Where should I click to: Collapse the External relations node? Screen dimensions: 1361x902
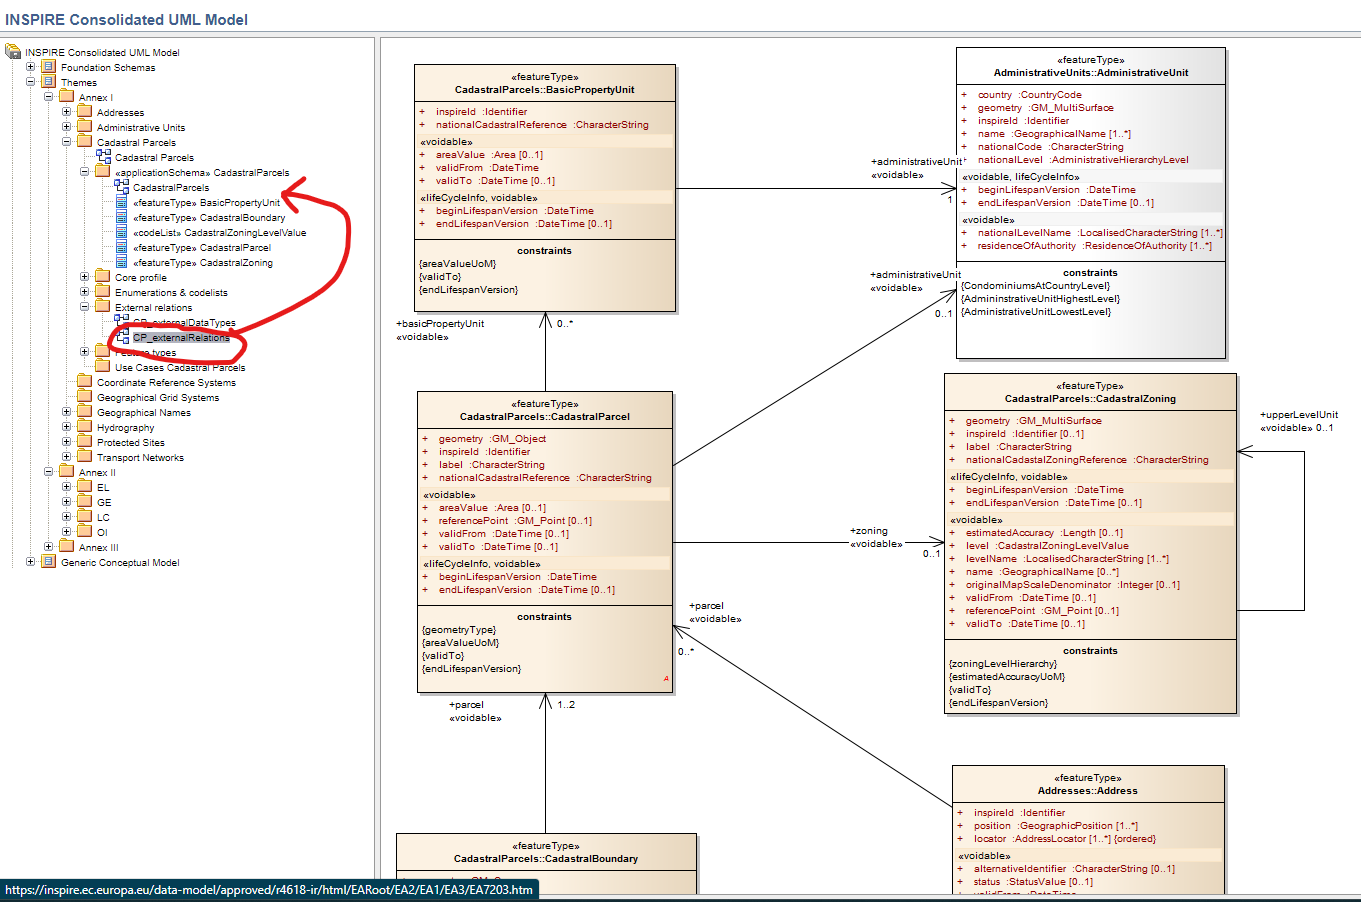83,307
